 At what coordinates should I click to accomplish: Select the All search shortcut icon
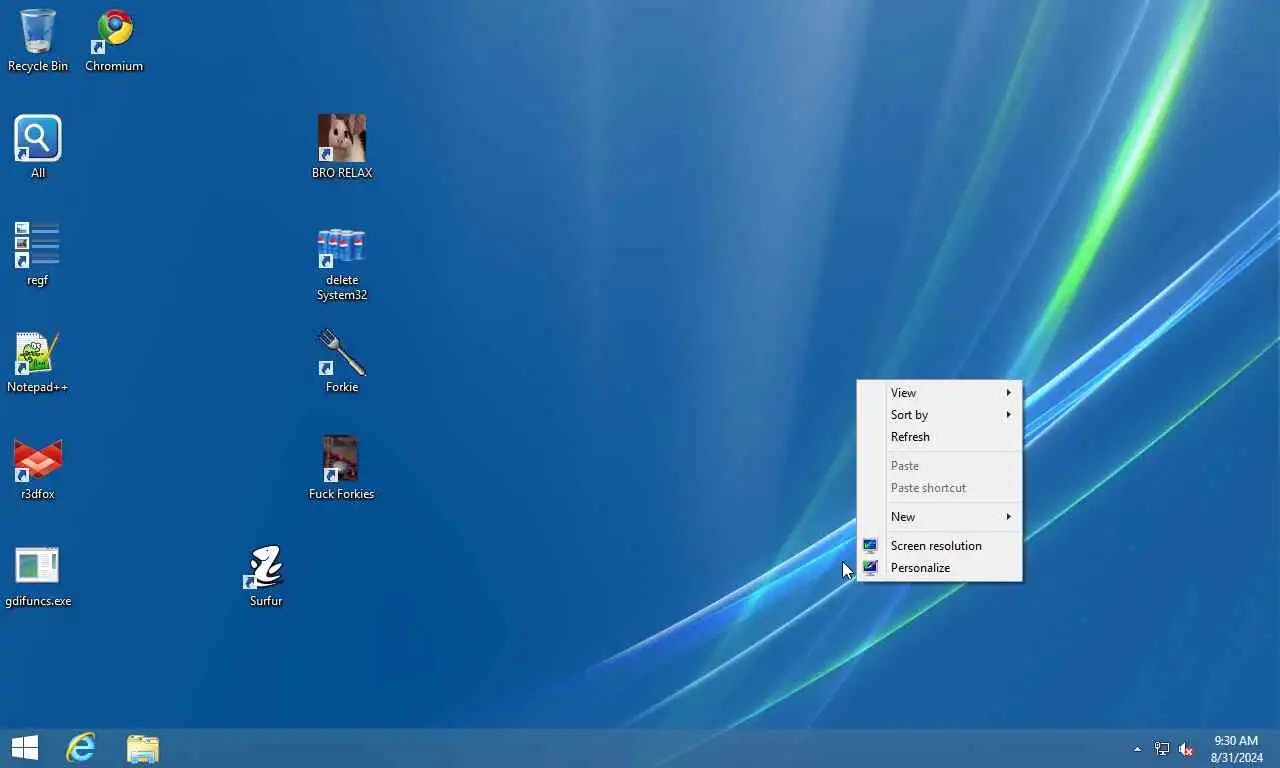tap(38, 147)
